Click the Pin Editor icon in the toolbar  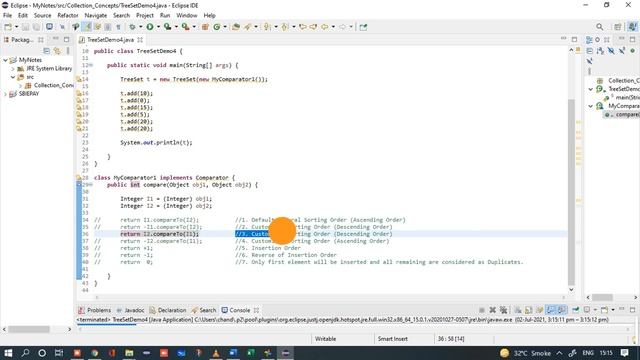tap(363, 27)
